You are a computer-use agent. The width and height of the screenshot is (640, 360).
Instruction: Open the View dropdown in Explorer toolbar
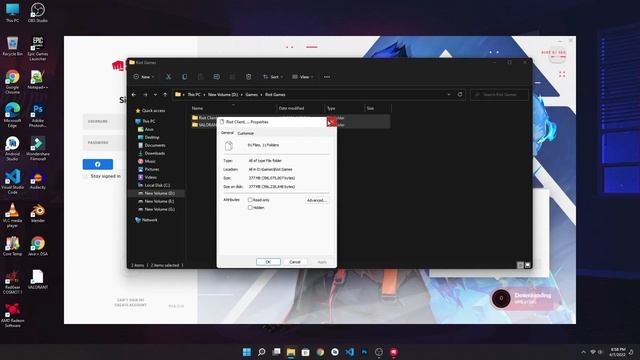302,77
